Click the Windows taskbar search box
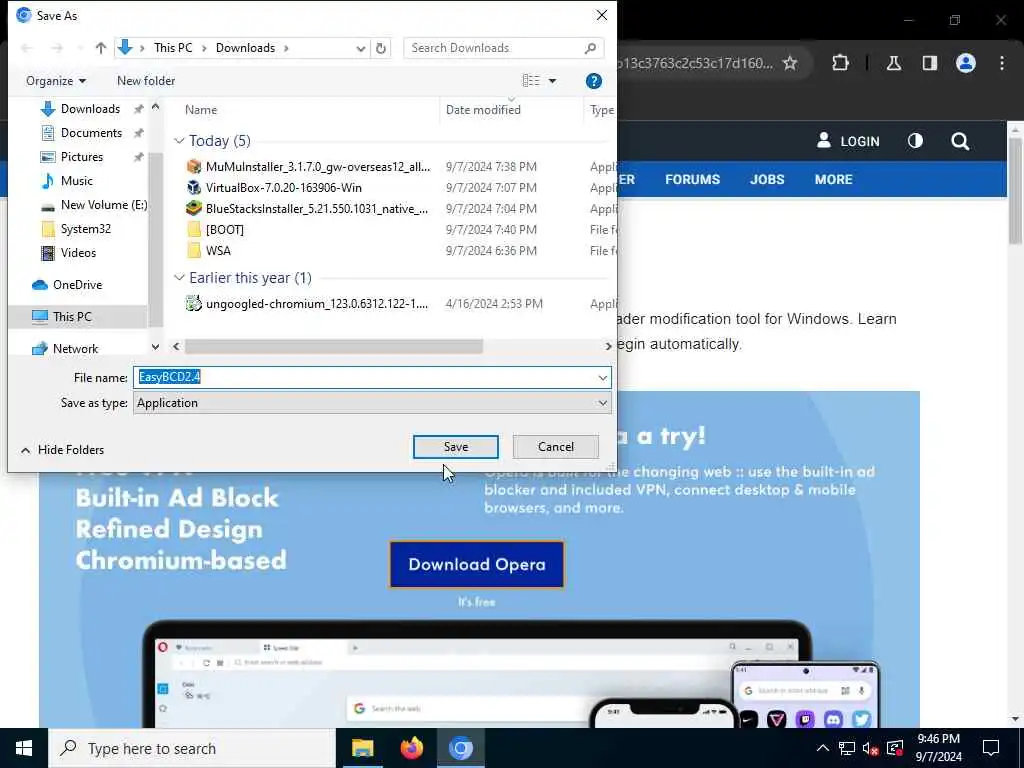Viewport: 1024px width, 768px height. tap(193, 748)
